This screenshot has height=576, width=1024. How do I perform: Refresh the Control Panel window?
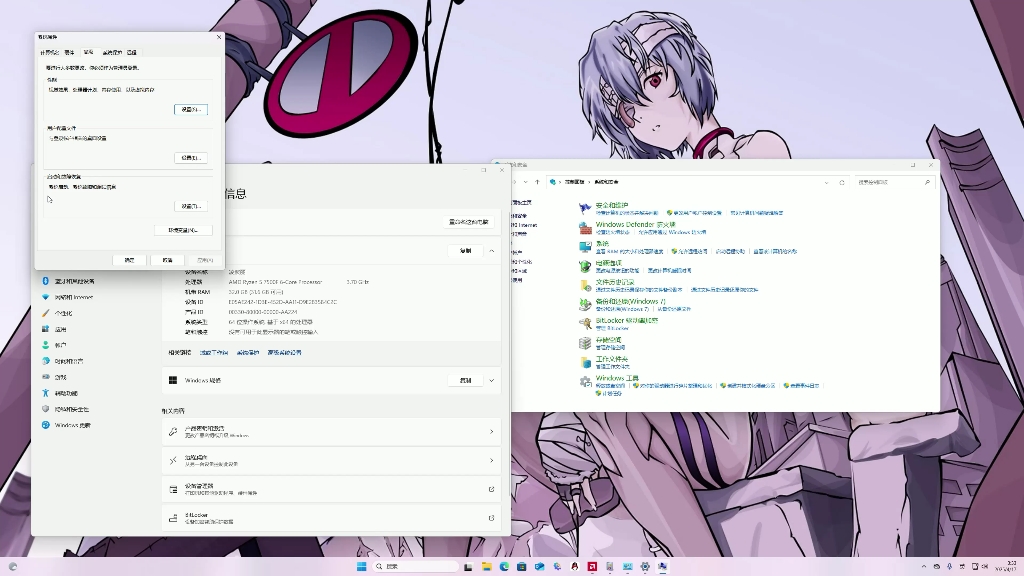(x=842, y=182)
